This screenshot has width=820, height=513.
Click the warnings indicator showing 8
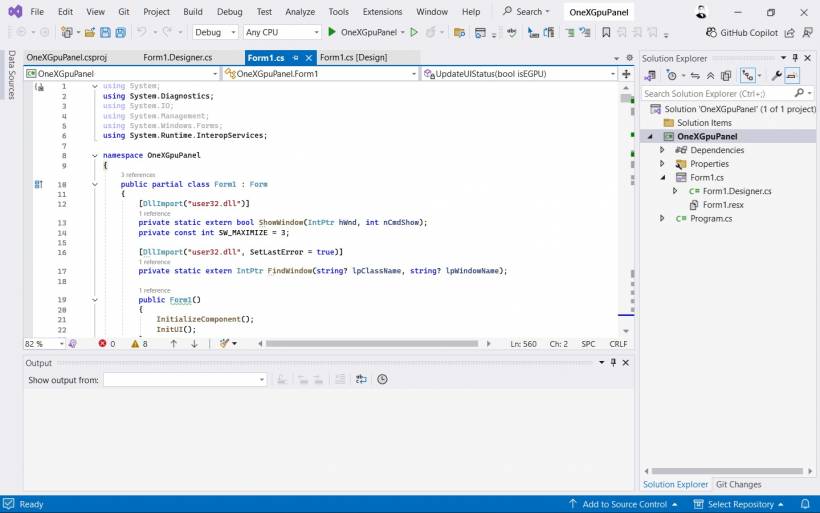[x=139, y=343]
